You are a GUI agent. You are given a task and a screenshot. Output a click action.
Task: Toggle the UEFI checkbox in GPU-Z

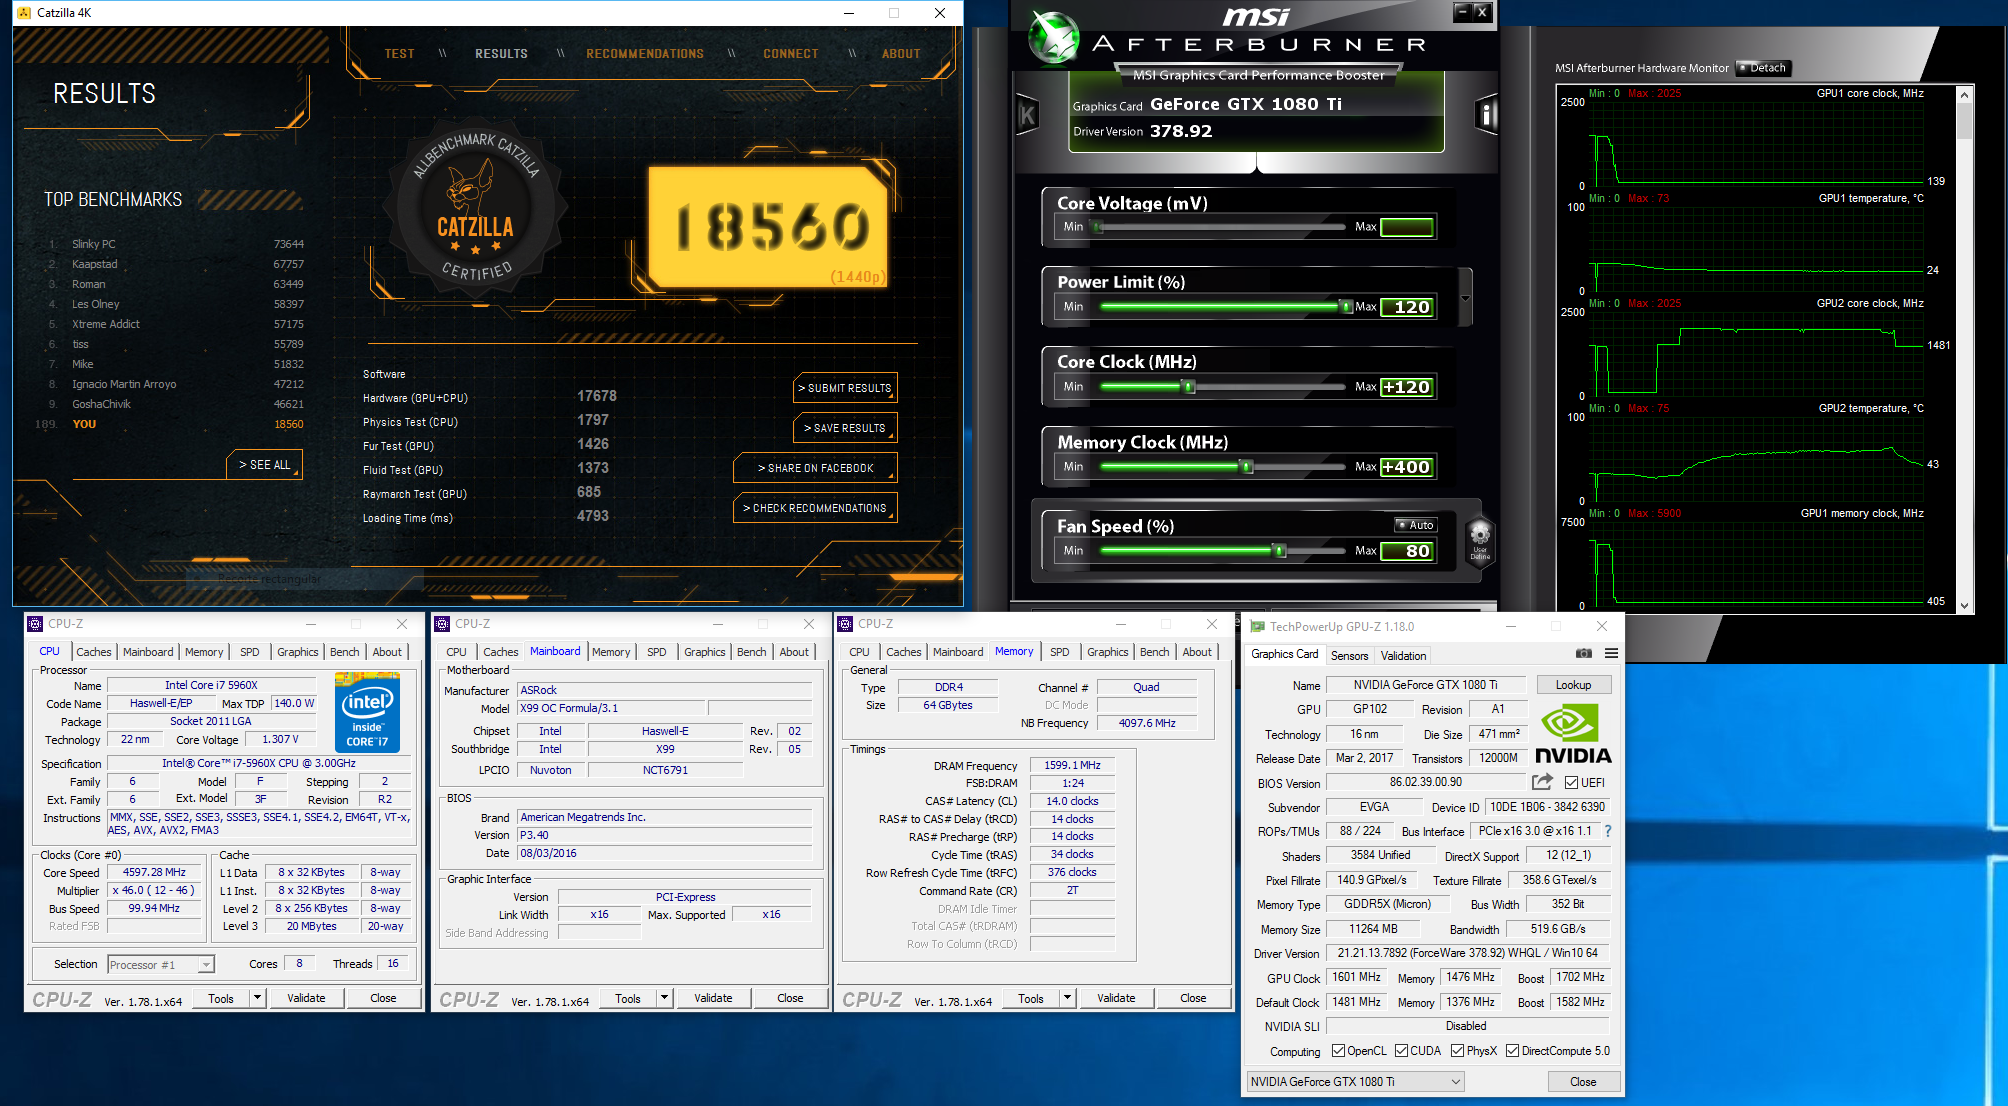(1571, 783)
